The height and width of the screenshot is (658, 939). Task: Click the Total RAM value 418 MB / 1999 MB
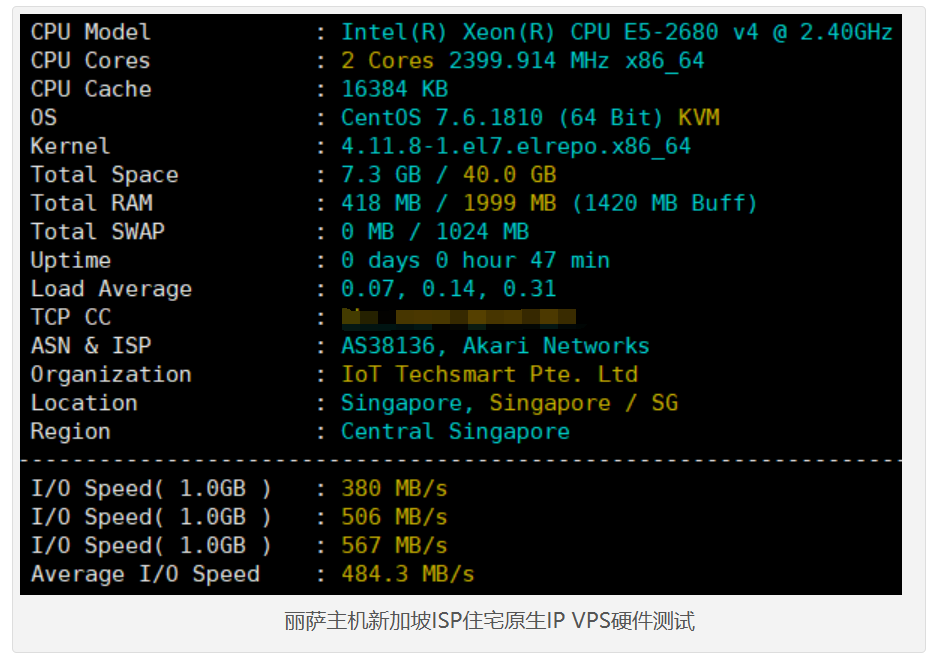coord(449,204)
